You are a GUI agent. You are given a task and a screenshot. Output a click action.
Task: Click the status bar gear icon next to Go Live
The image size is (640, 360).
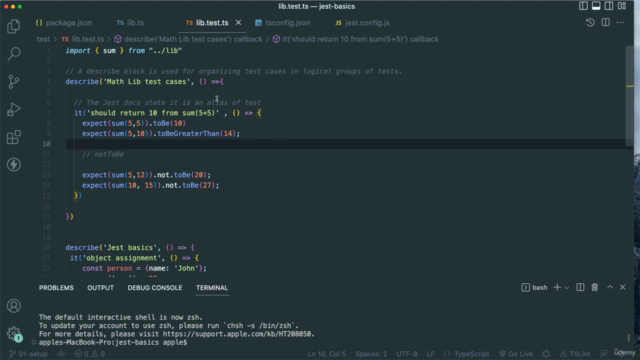click(546, 354)
